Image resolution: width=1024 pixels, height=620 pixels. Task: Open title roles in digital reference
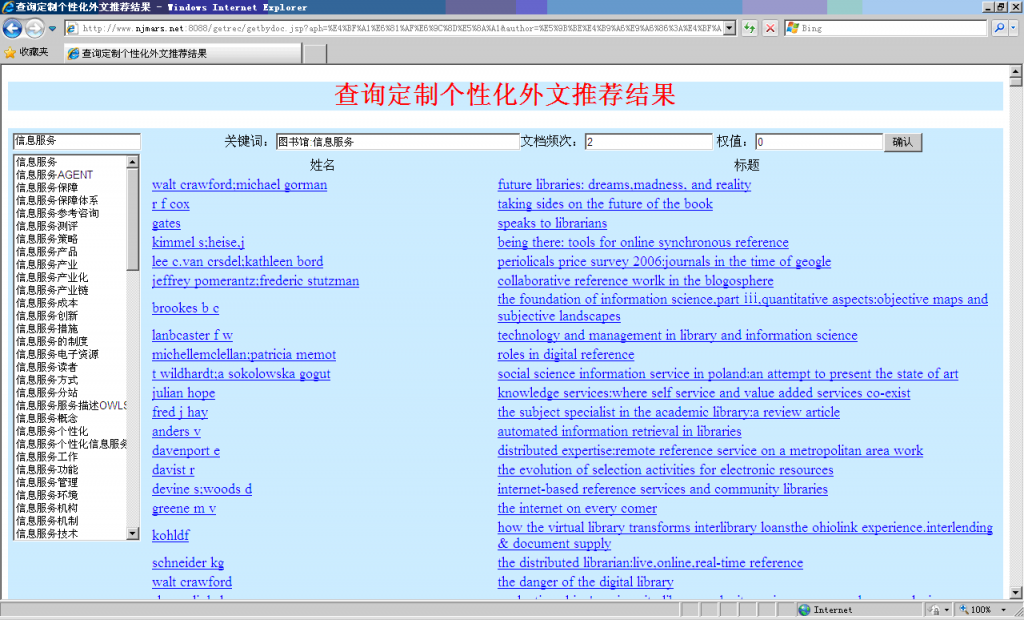click(566, 355)
